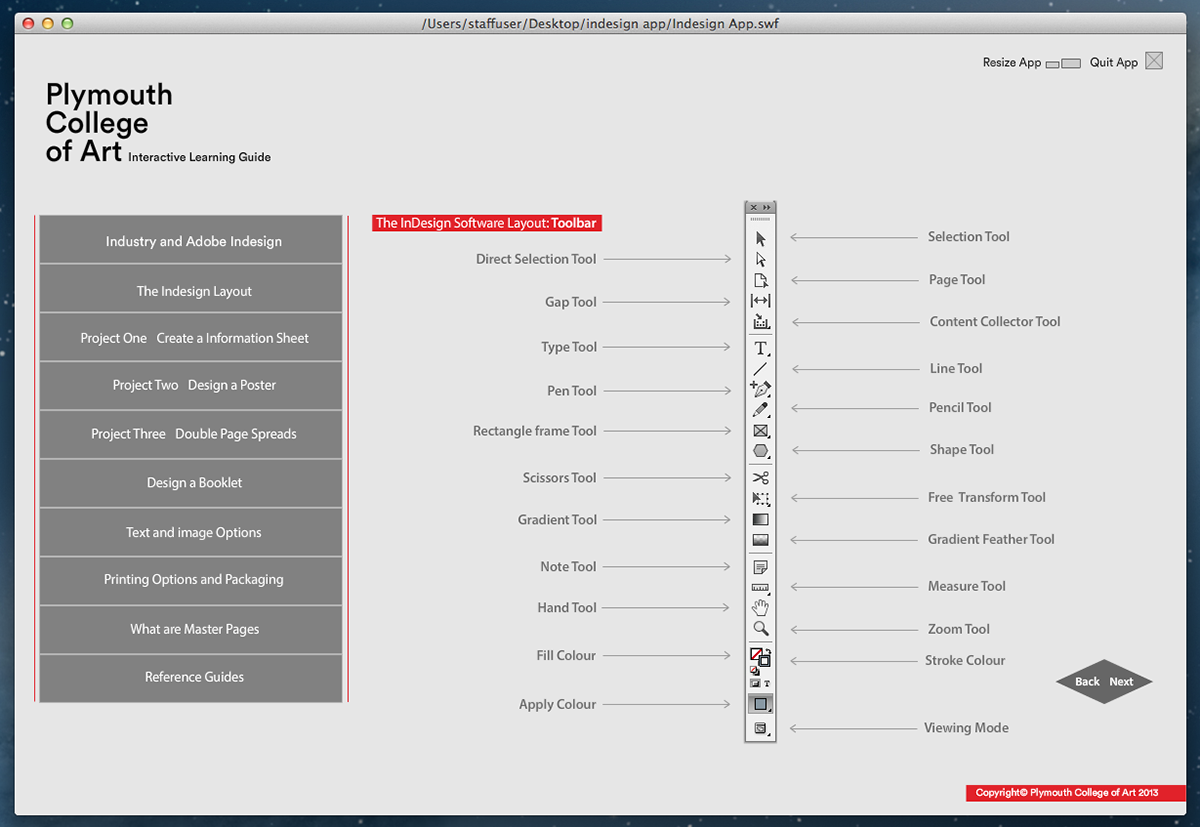1200x827 pixels.
Task: Select the Line tool icon
Action: coord(761,369)
